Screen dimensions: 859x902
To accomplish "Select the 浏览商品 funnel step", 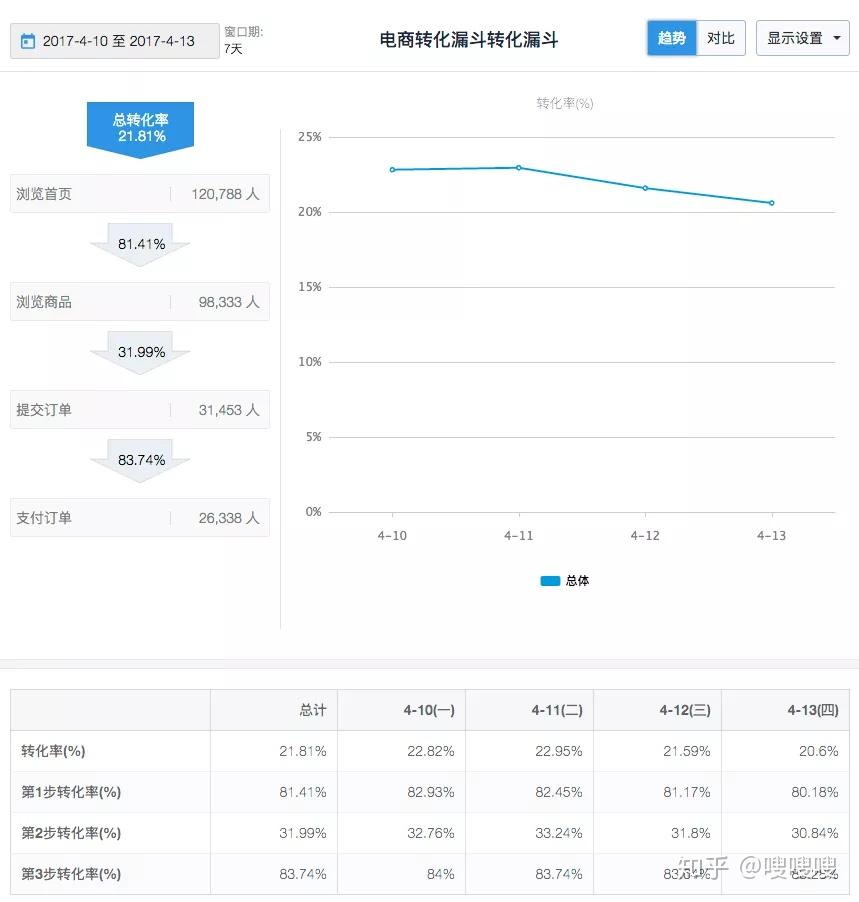I will tap(140, 301).
